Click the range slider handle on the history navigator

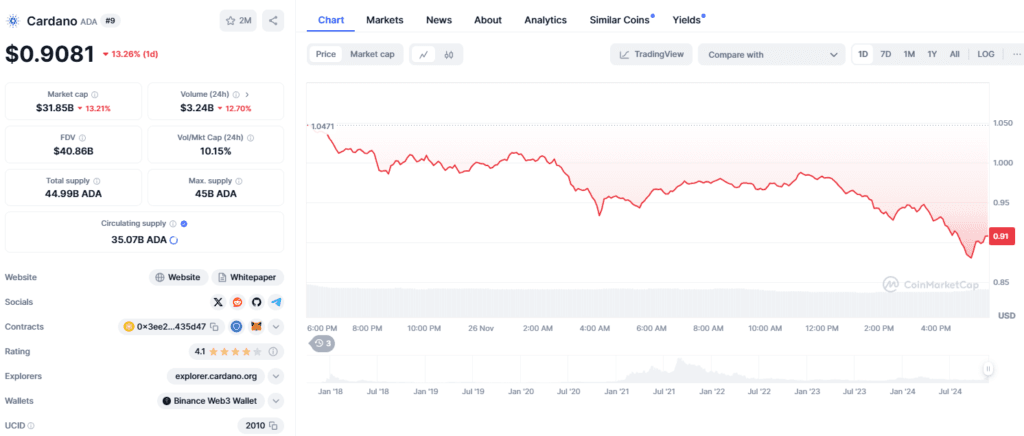coord(988,369)
